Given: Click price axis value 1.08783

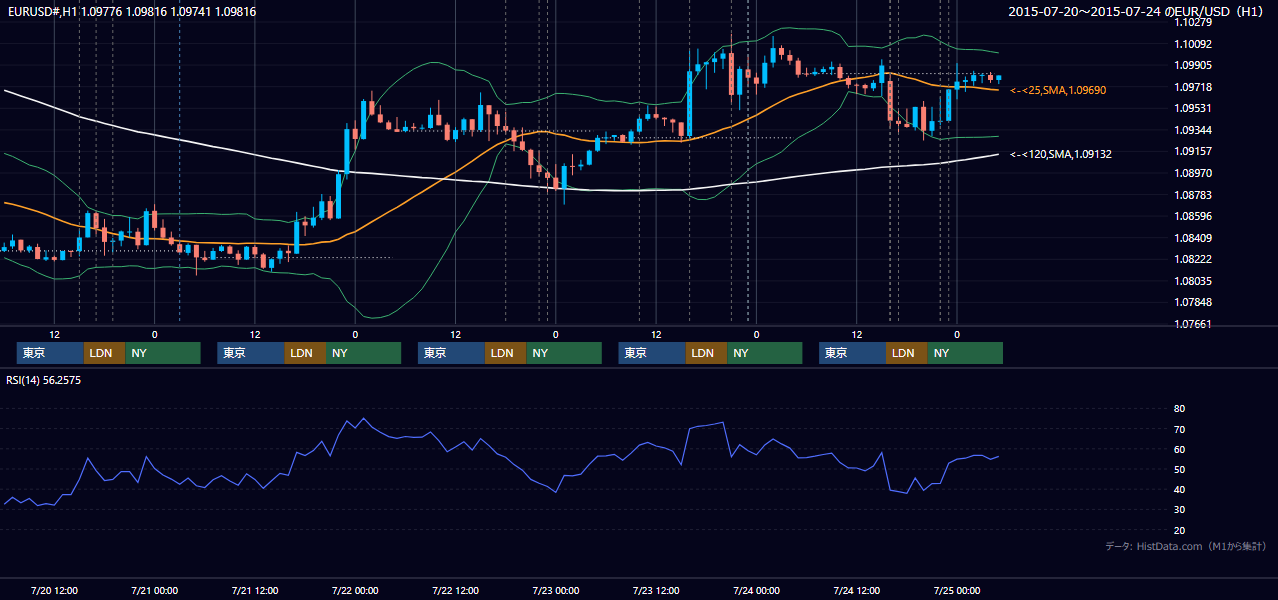Looking at the screenshot, I should point(1194,195).
